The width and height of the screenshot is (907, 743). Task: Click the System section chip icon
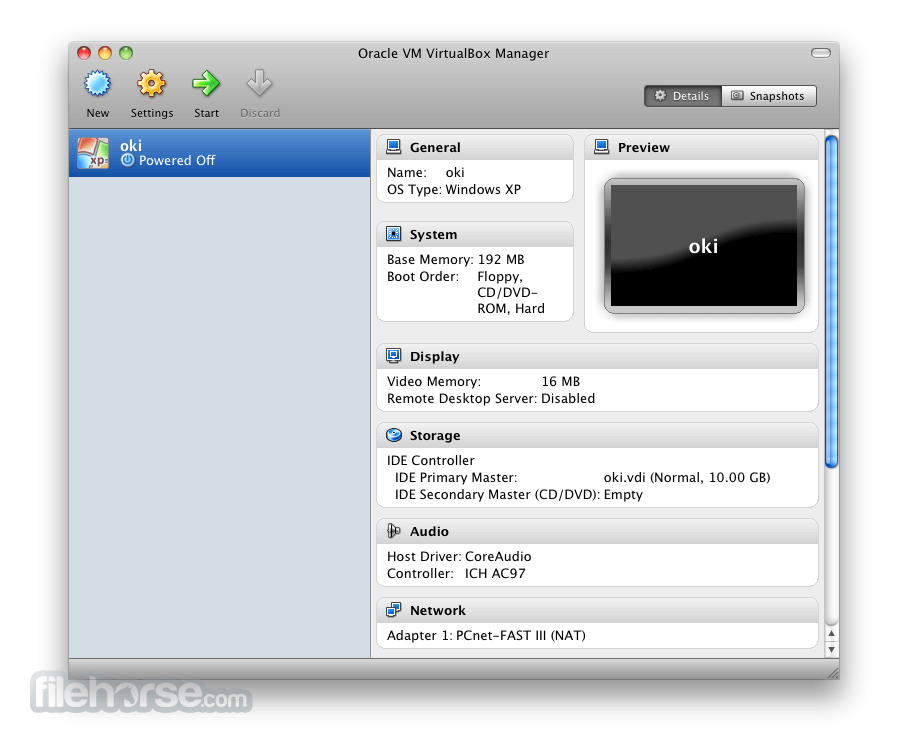[393, 234]
